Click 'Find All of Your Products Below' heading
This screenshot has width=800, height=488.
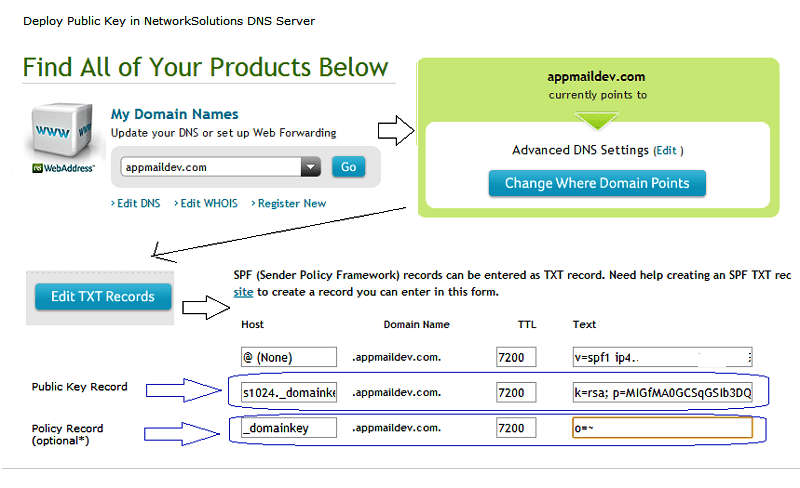pos(206,67)
